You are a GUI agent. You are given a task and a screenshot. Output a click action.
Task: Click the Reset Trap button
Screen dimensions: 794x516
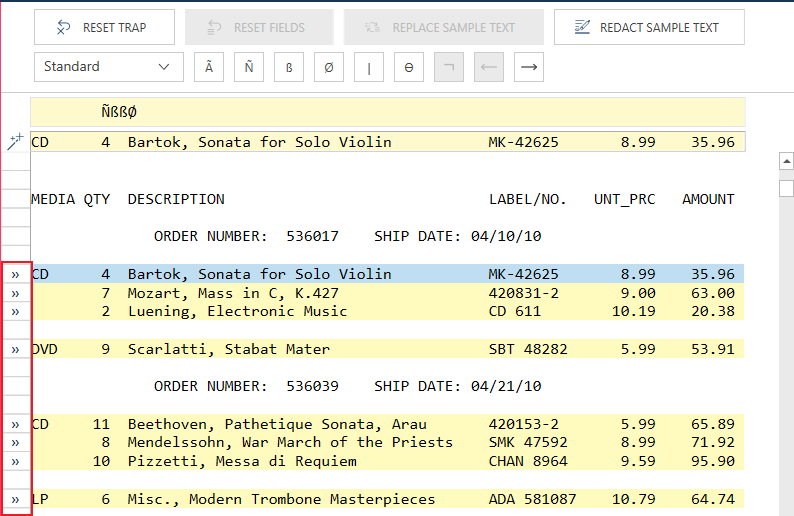click(104, 27)
